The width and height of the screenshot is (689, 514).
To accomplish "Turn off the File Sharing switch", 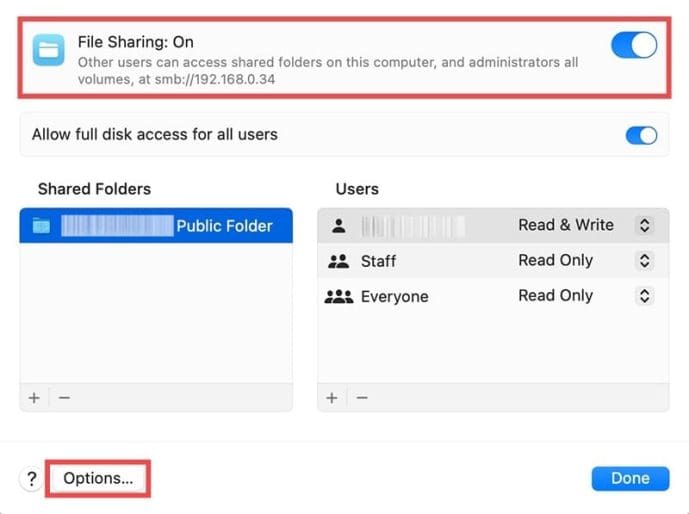I will (634, 45).
